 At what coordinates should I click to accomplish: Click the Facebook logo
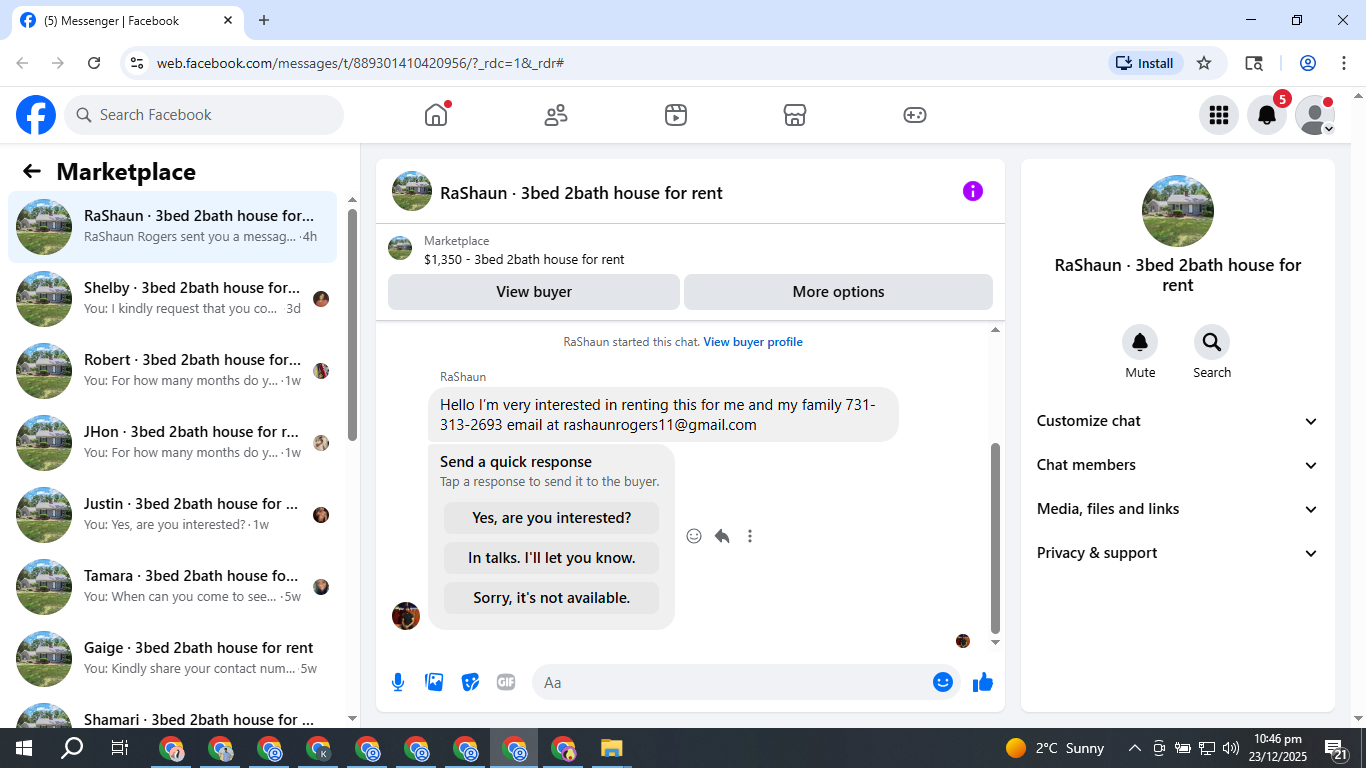pyautogui.click(x=36, y=115)
